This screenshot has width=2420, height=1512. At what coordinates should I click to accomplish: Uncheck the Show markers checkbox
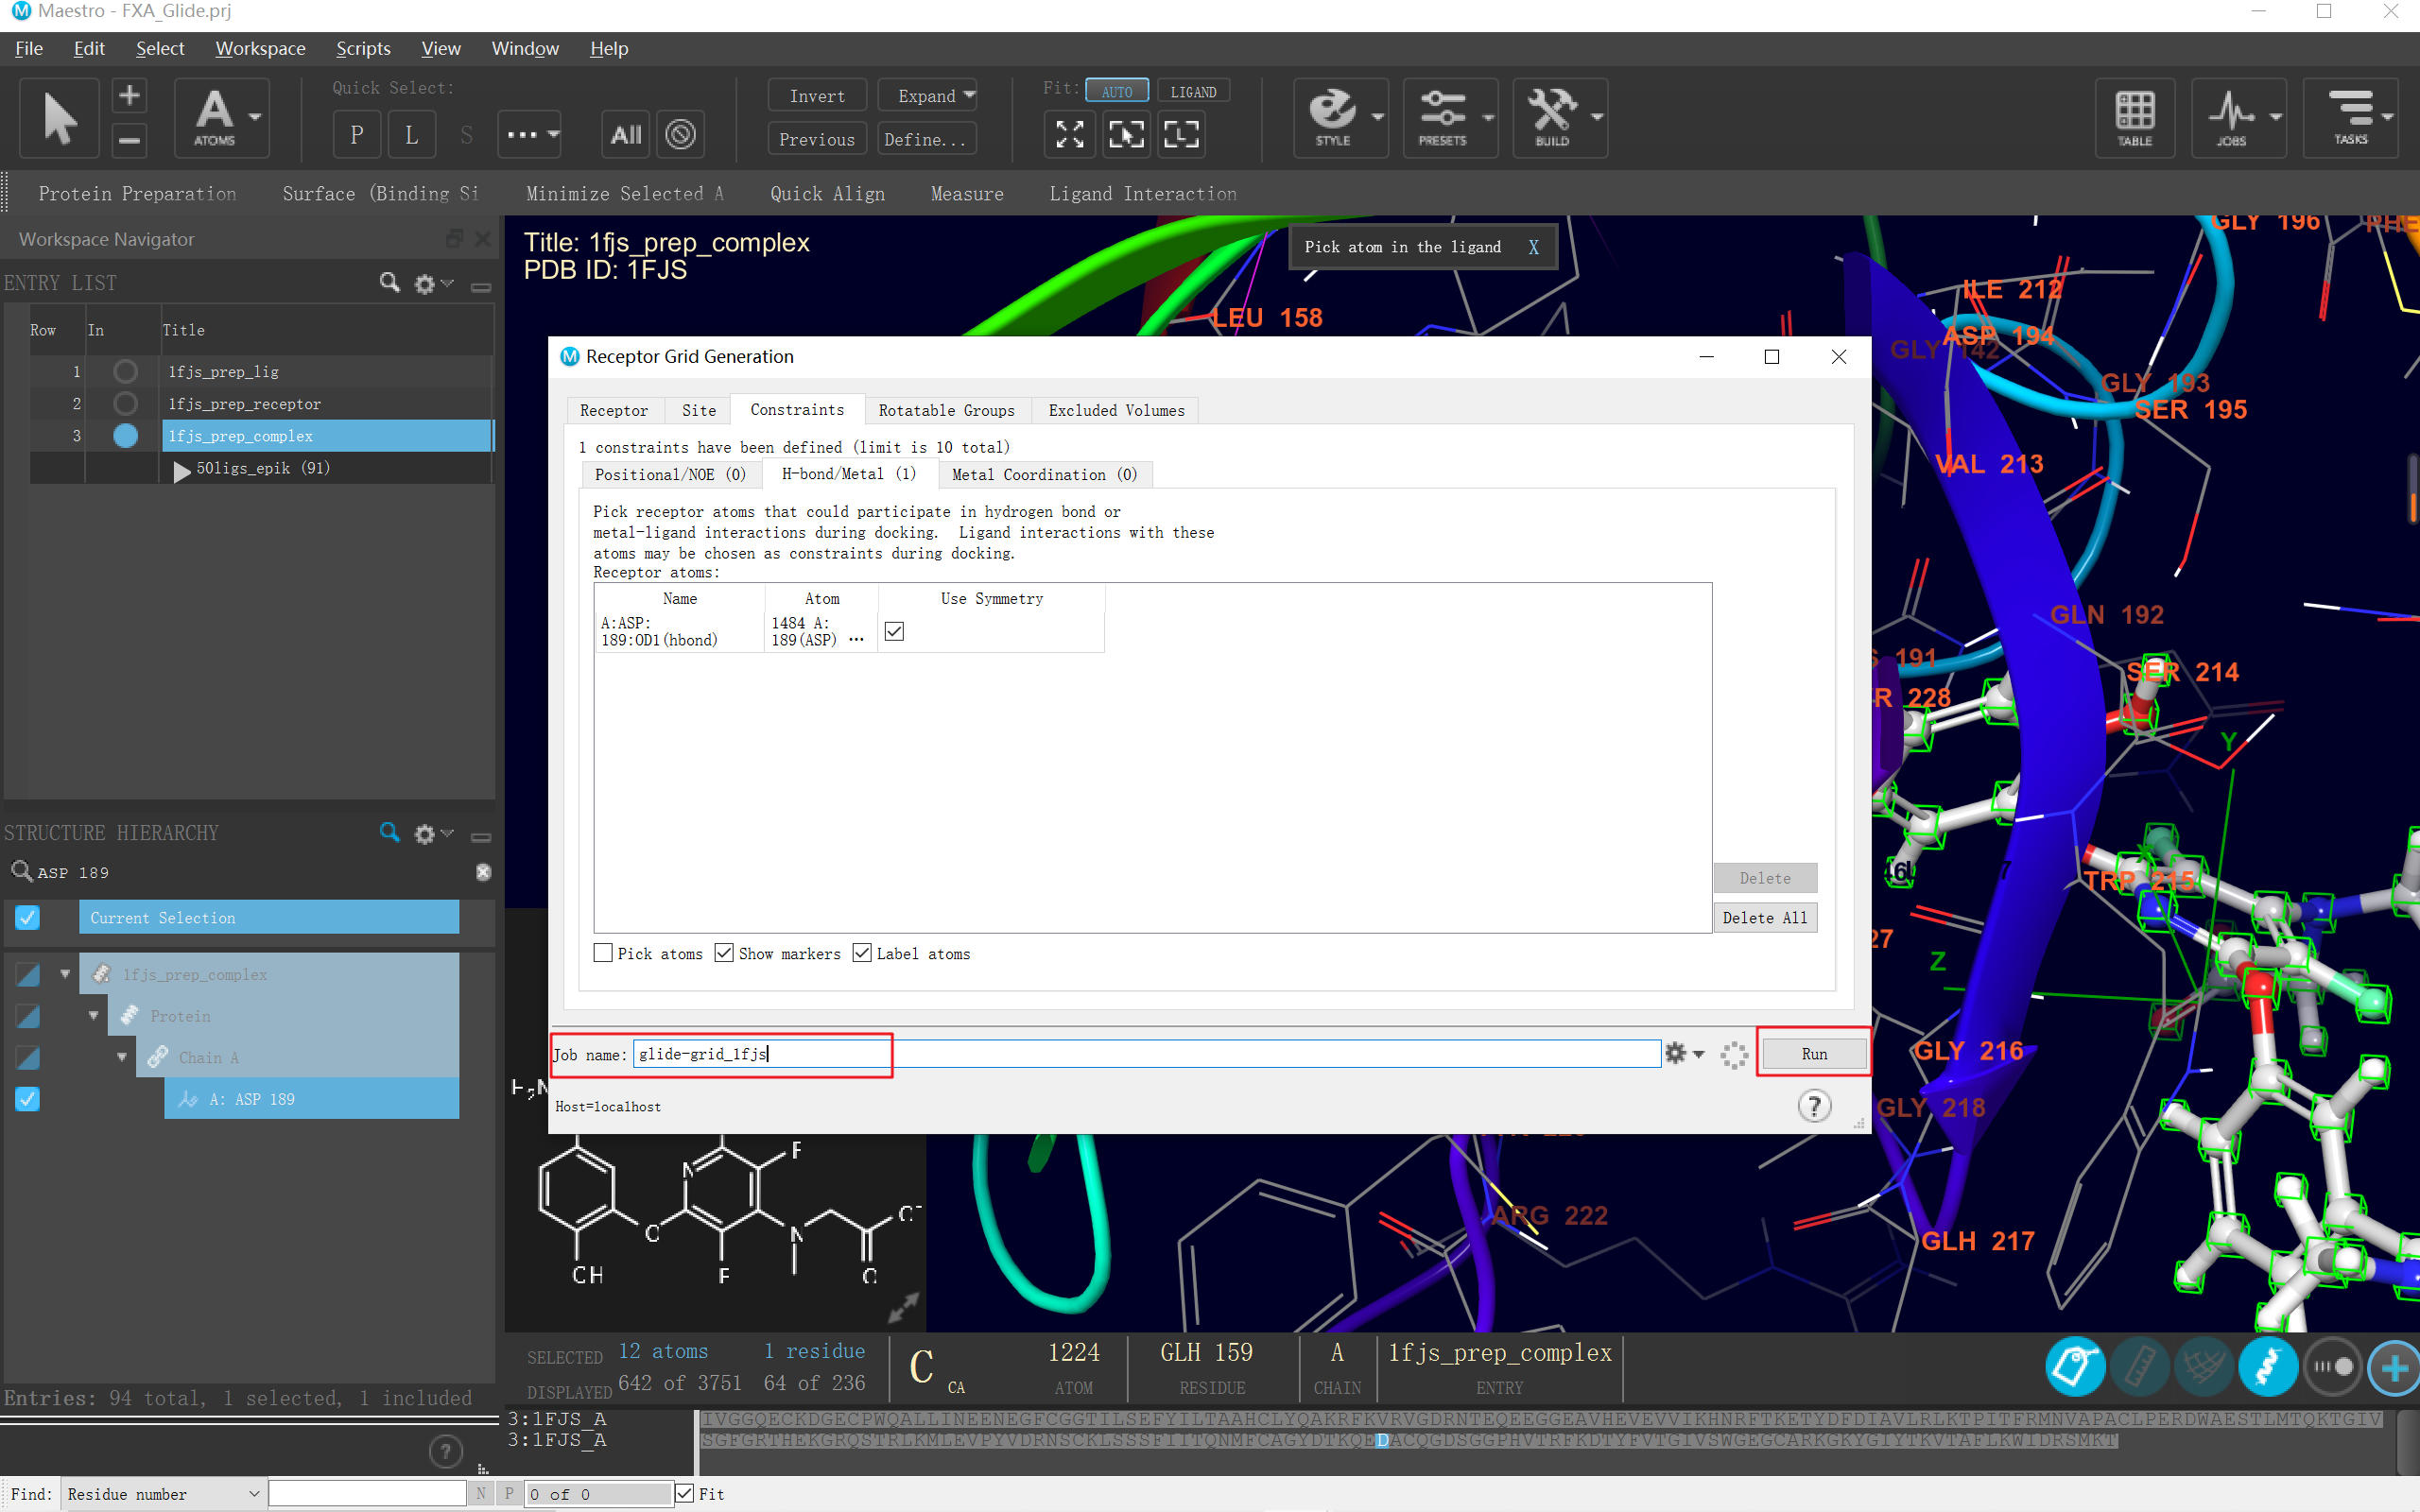coord(724,953)
